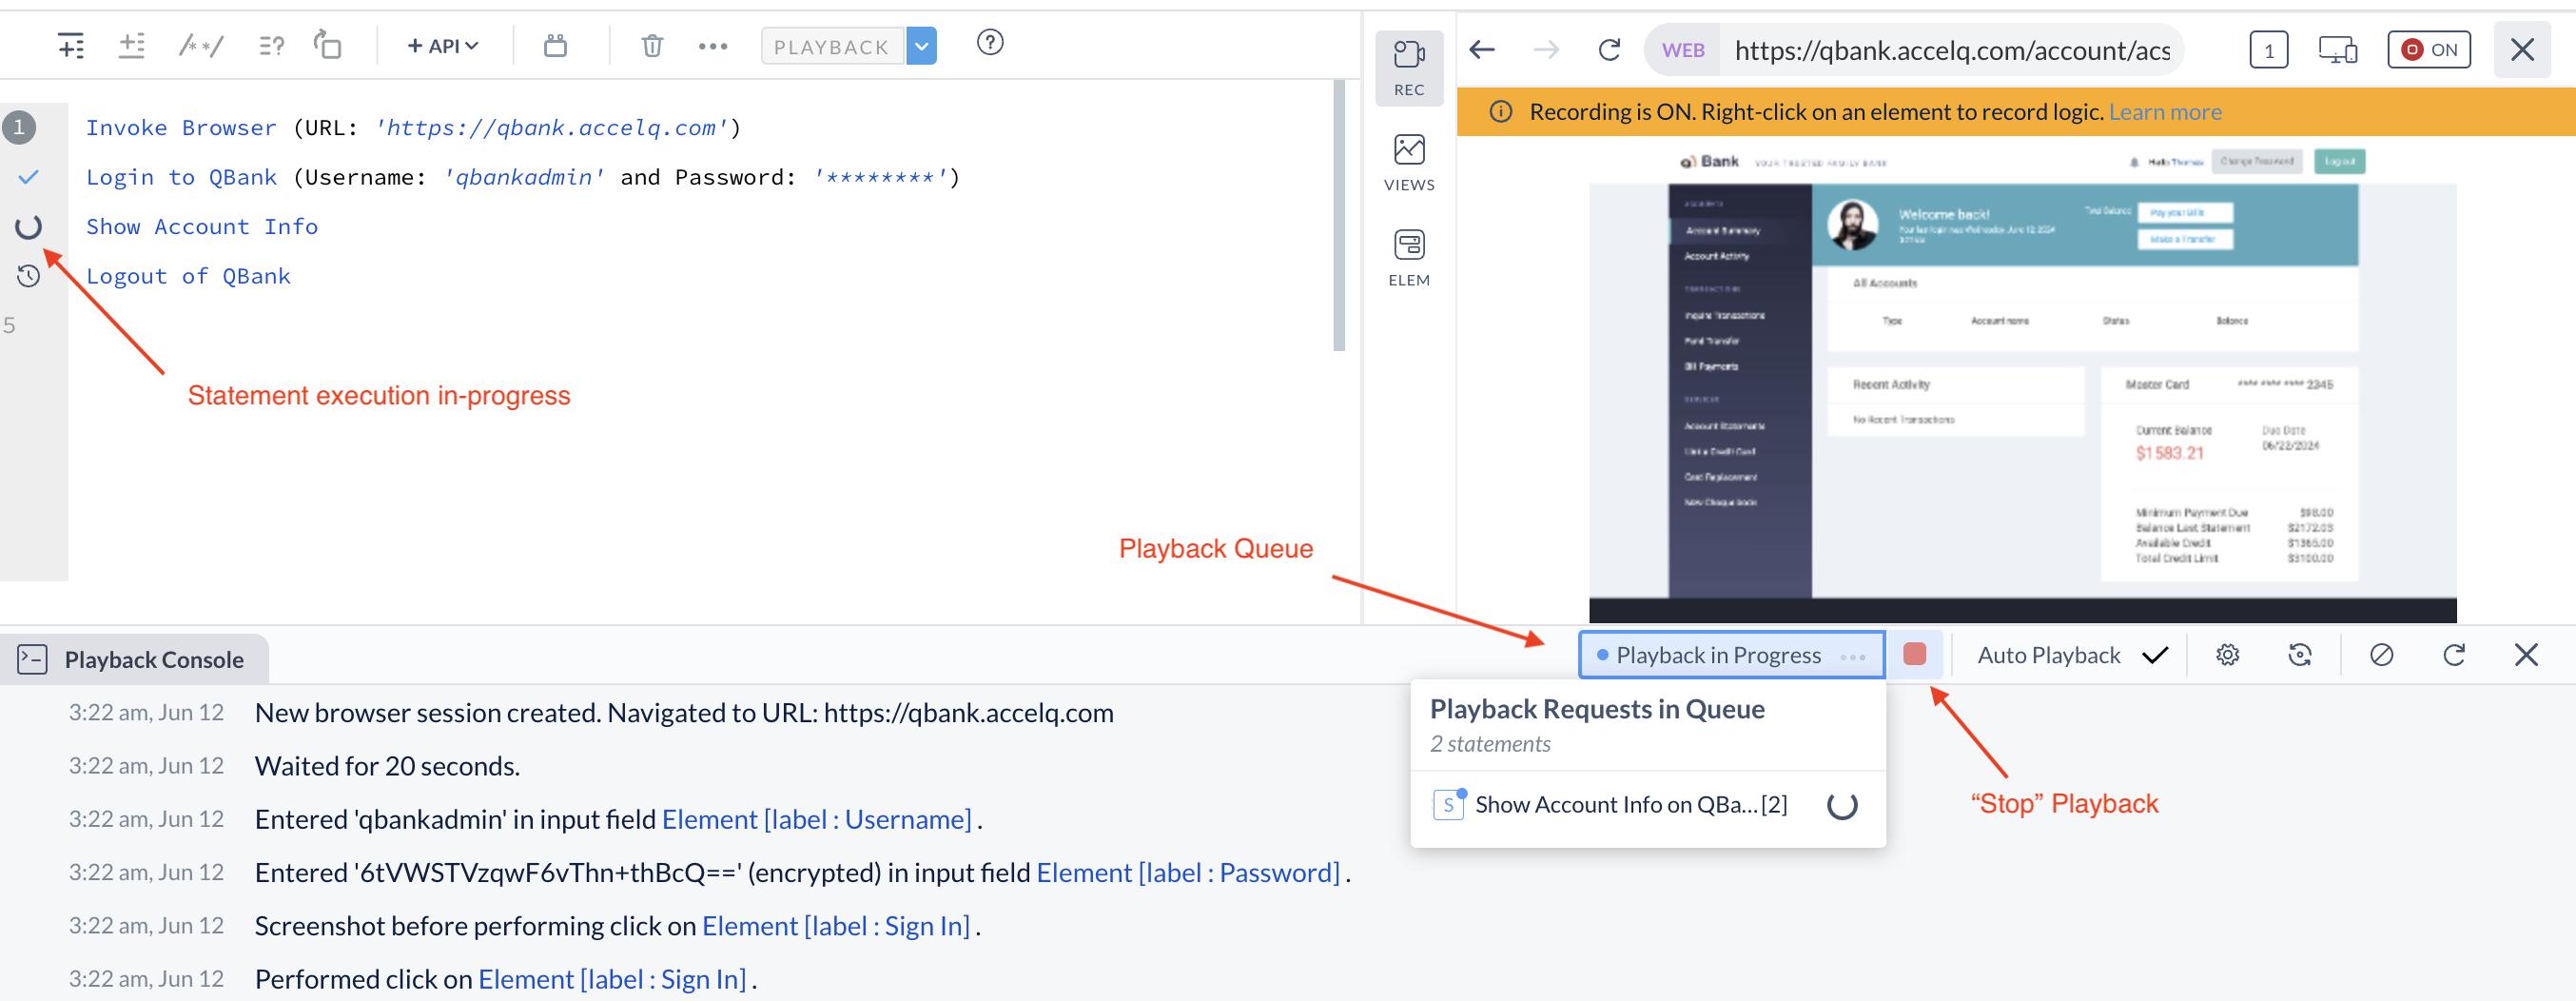Close the Playback Console panel
This screenshot has width=2576, height=1001.
coord(2526,655)
